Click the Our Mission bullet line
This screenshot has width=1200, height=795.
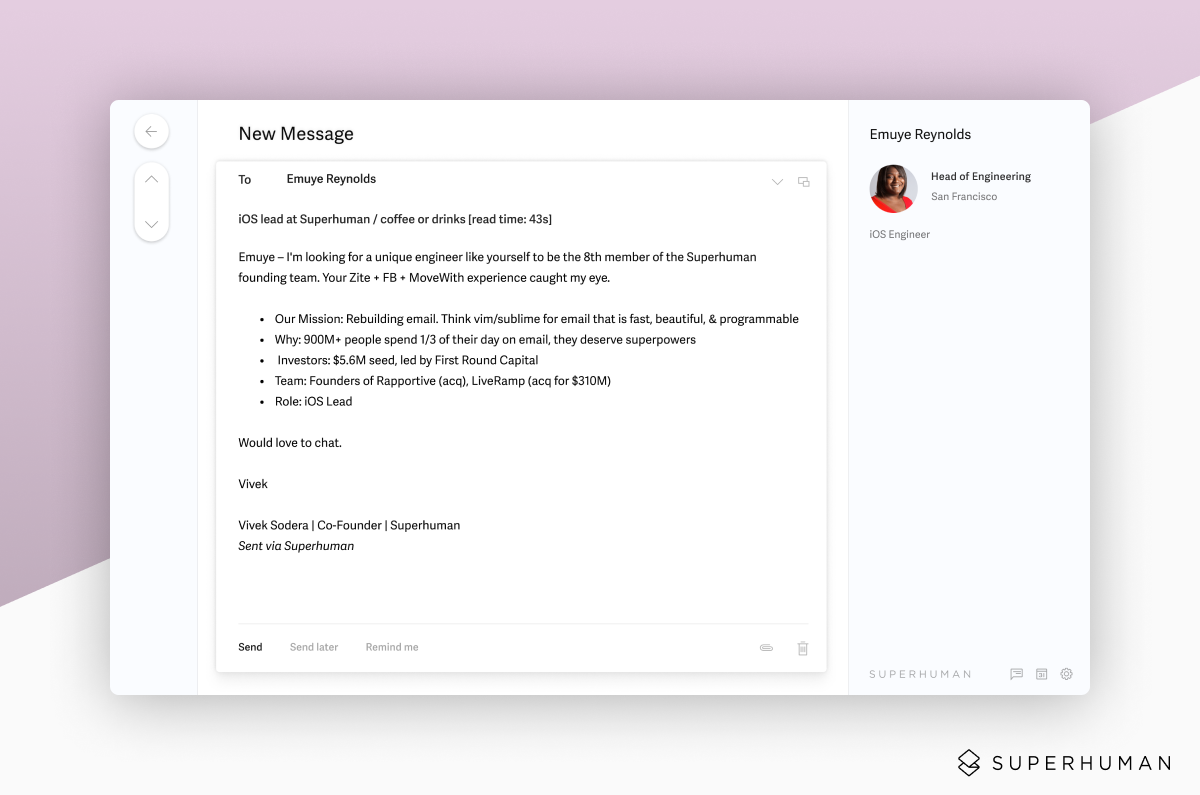click(537, 319)
